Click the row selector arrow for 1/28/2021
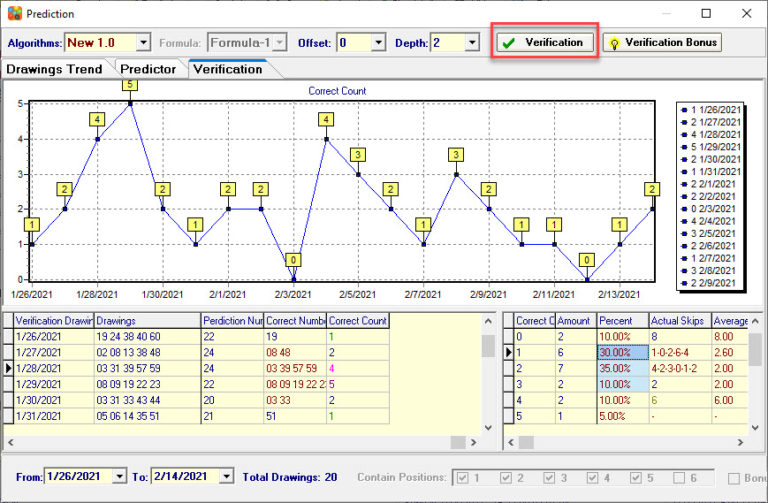The image size is (768, 503). tap(8, 368)
